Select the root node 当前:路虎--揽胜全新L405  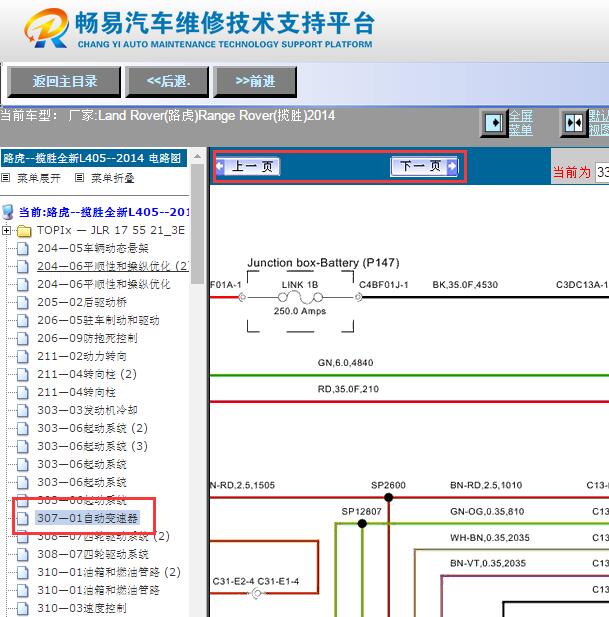pos(104,212)
